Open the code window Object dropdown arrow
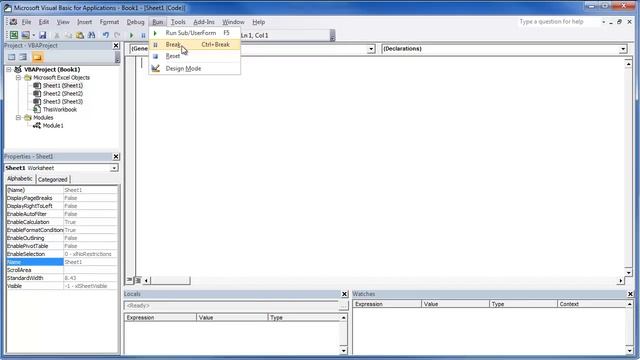The width and height of the screenshot is (640, 360). point(371,49)
